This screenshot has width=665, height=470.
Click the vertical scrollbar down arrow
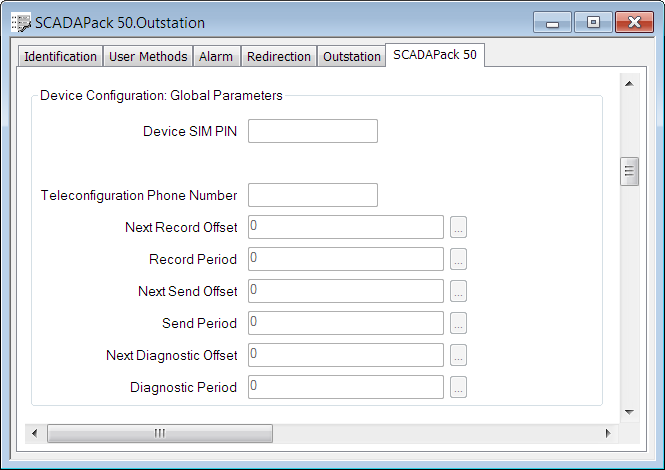629,411
